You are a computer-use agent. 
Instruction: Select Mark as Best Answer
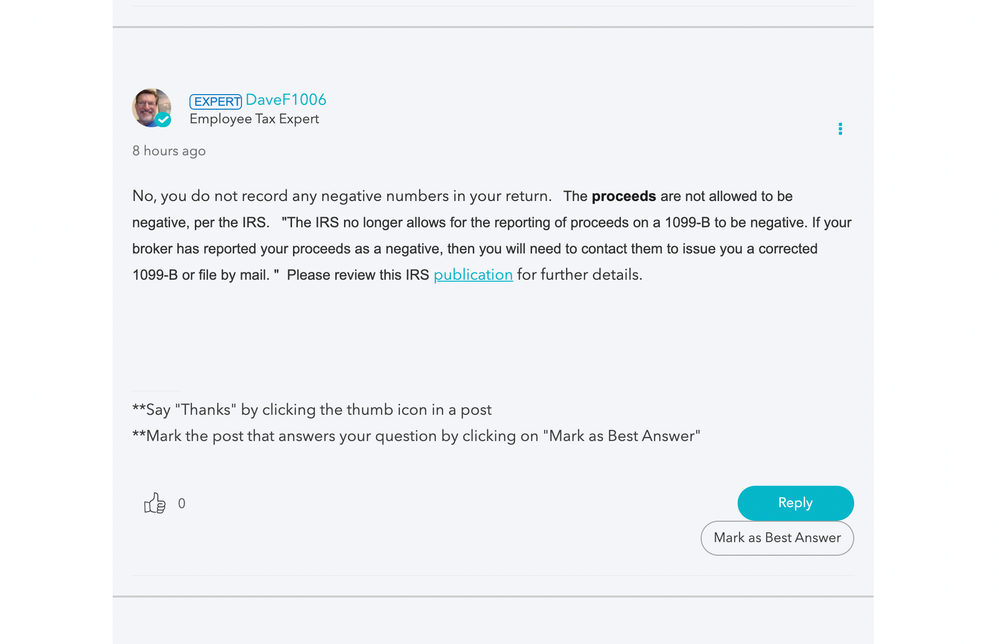click(777, 538)
